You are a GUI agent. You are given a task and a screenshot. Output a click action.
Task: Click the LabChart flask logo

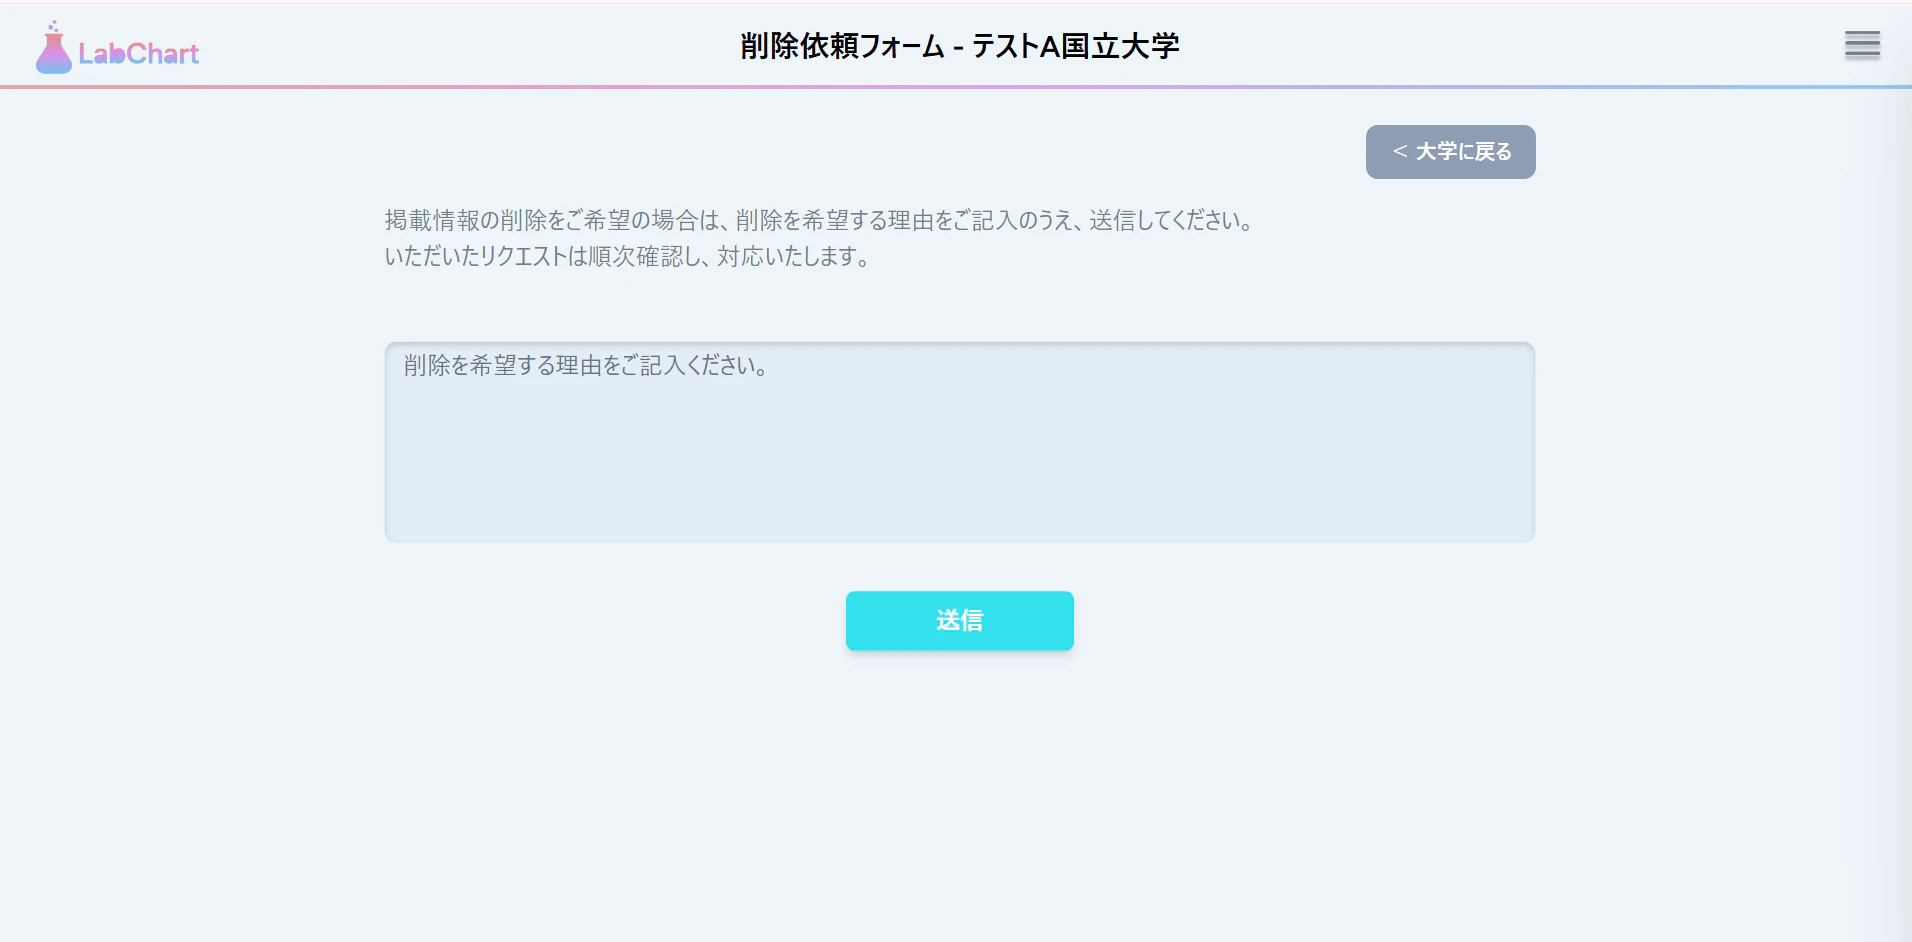117,47
